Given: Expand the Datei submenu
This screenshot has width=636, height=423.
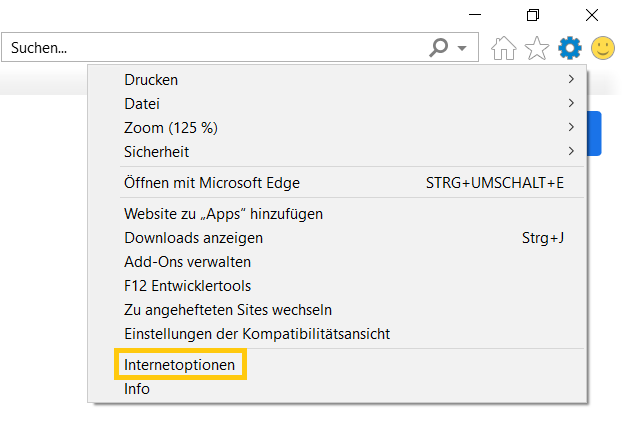Looking at the screenshot, I should (x=337, y=103).
